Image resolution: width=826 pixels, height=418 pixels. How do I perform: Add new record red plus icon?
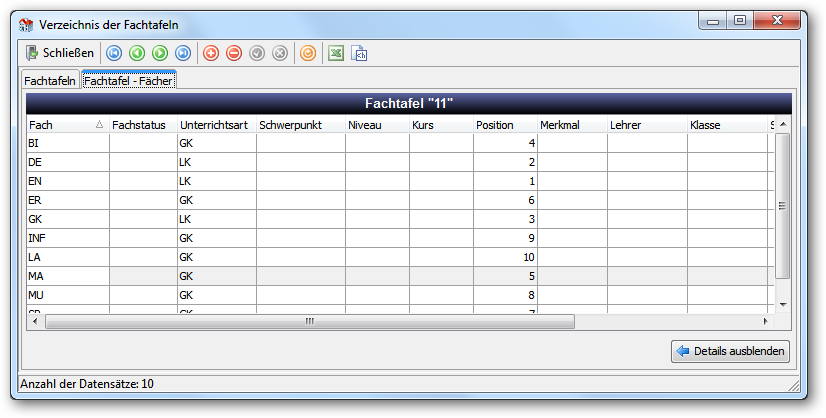[x=211, y=53]
